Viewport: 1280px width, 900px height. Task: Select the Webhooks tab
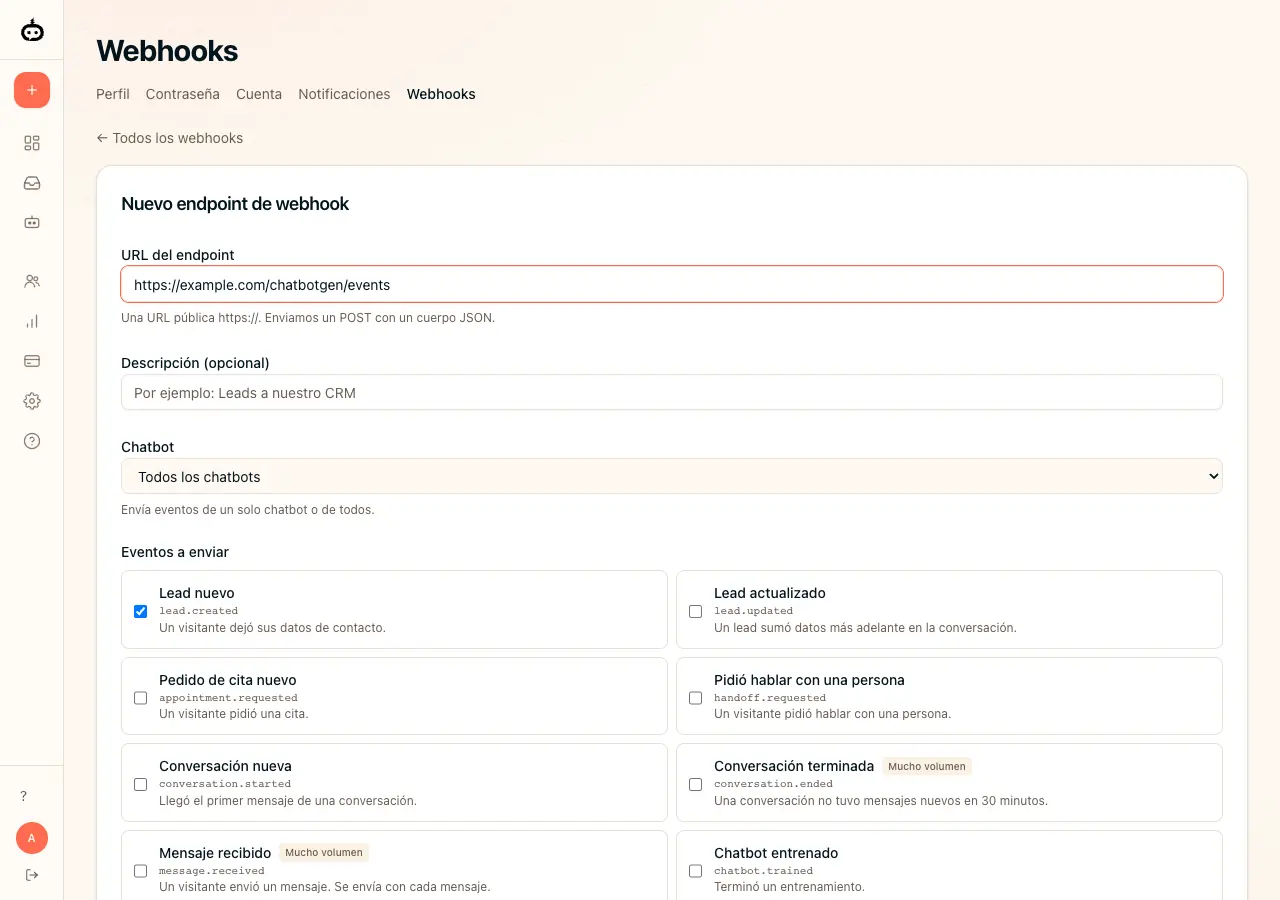point(441,94)
